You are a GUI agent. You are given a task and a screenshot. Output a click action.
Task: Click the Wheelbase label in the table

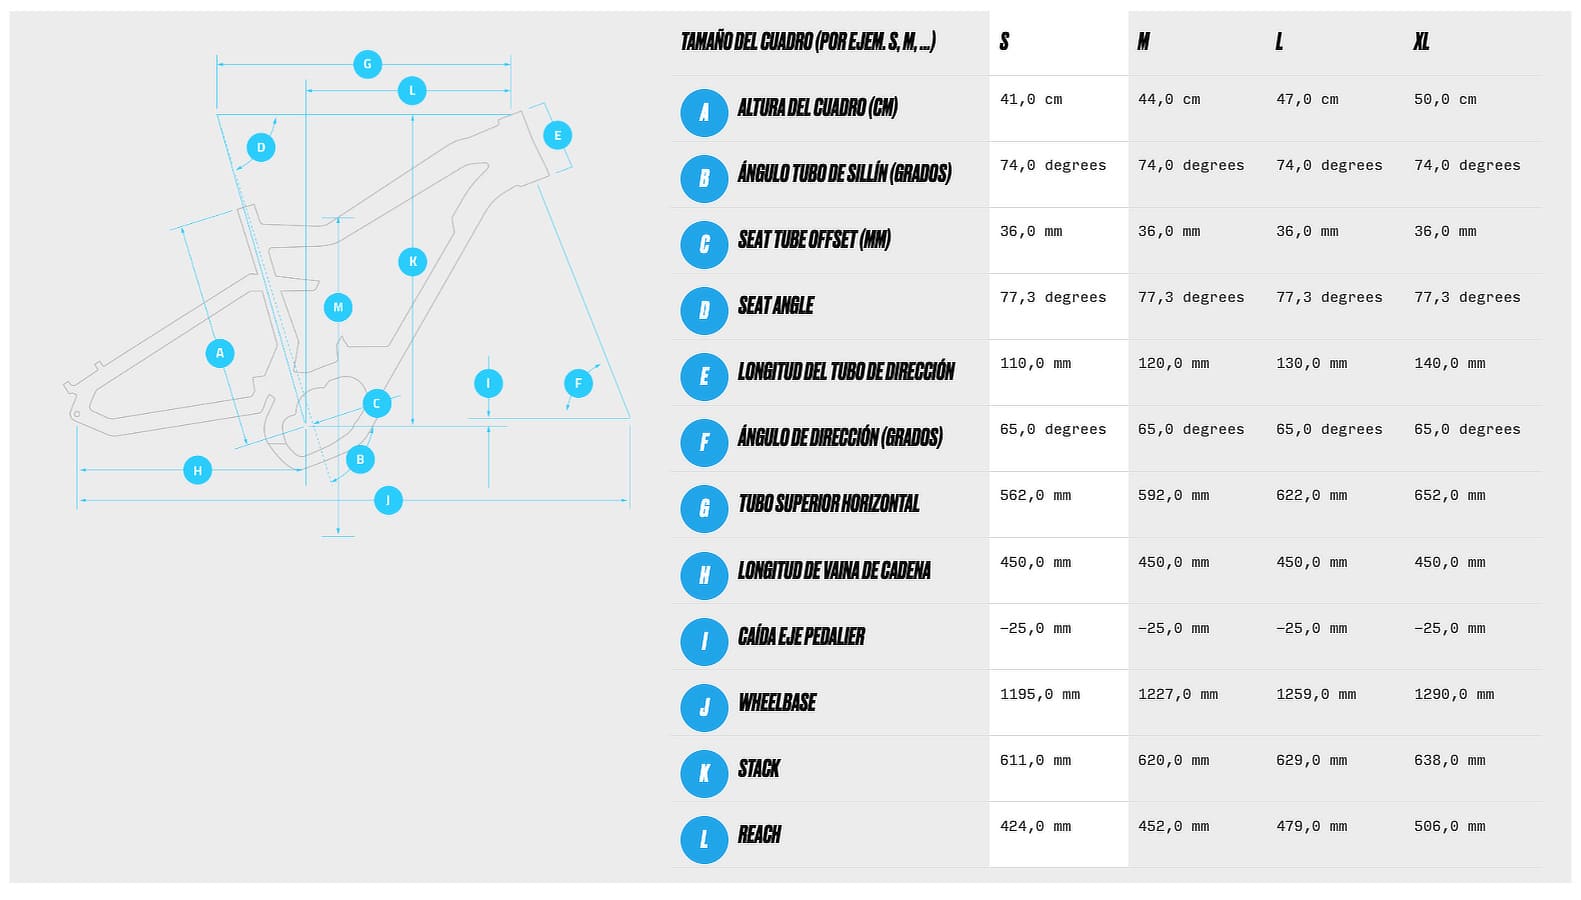pos(777,703)
